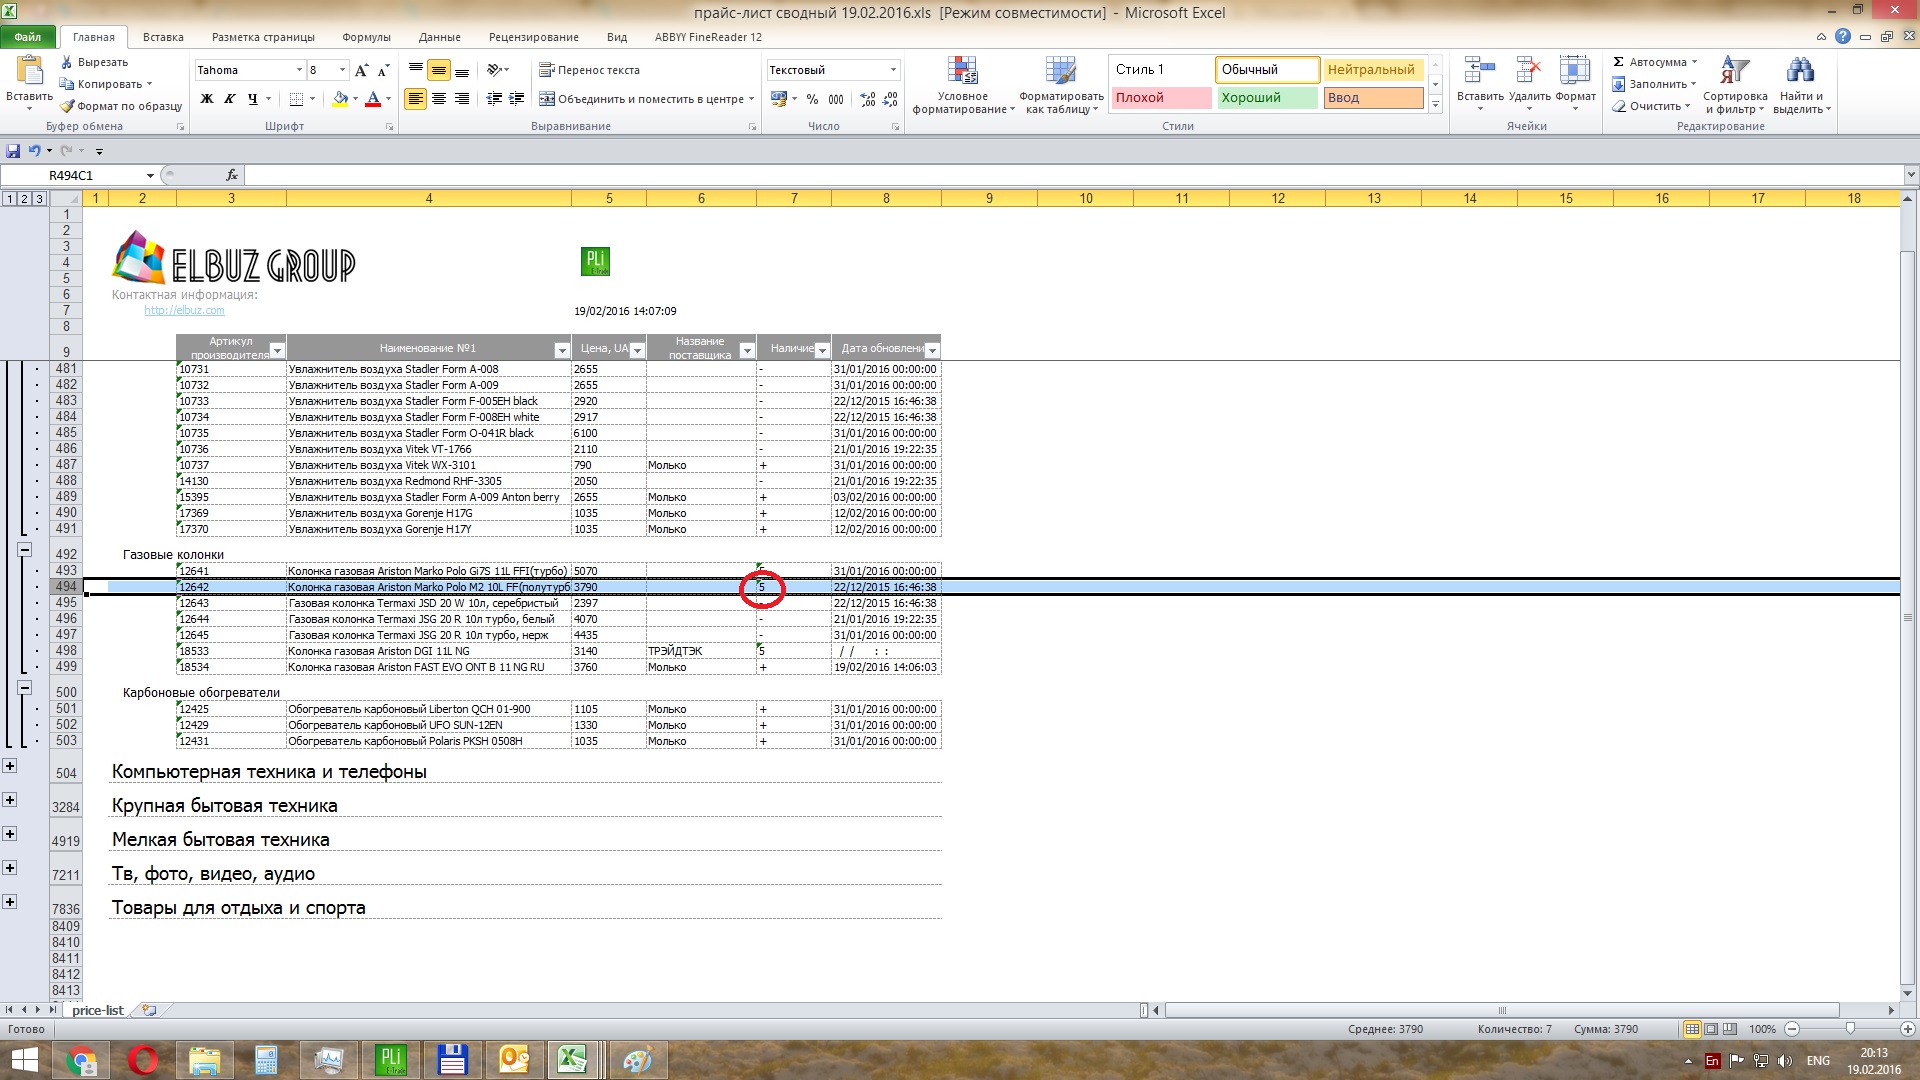Apply red font color button
The height and width of the screenshot is (1080, 1920).
(x=373, y=99)
